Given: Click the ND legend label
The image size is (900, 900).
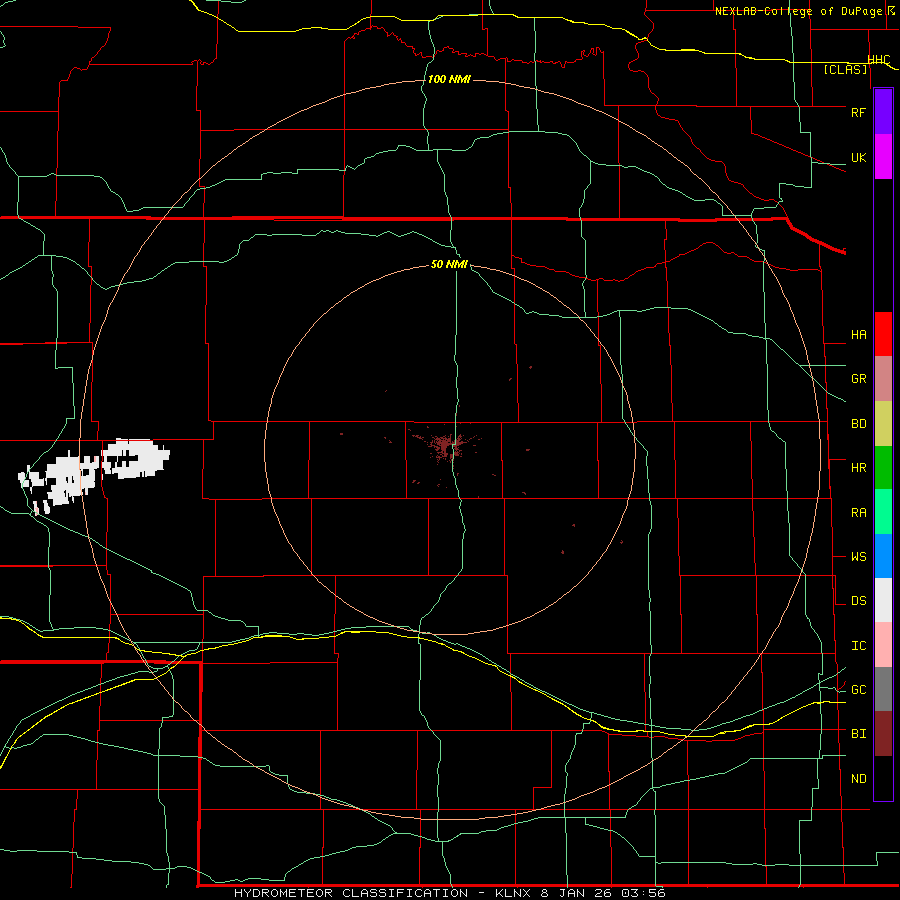Looking at the screenshot, I should click(858, 779).
